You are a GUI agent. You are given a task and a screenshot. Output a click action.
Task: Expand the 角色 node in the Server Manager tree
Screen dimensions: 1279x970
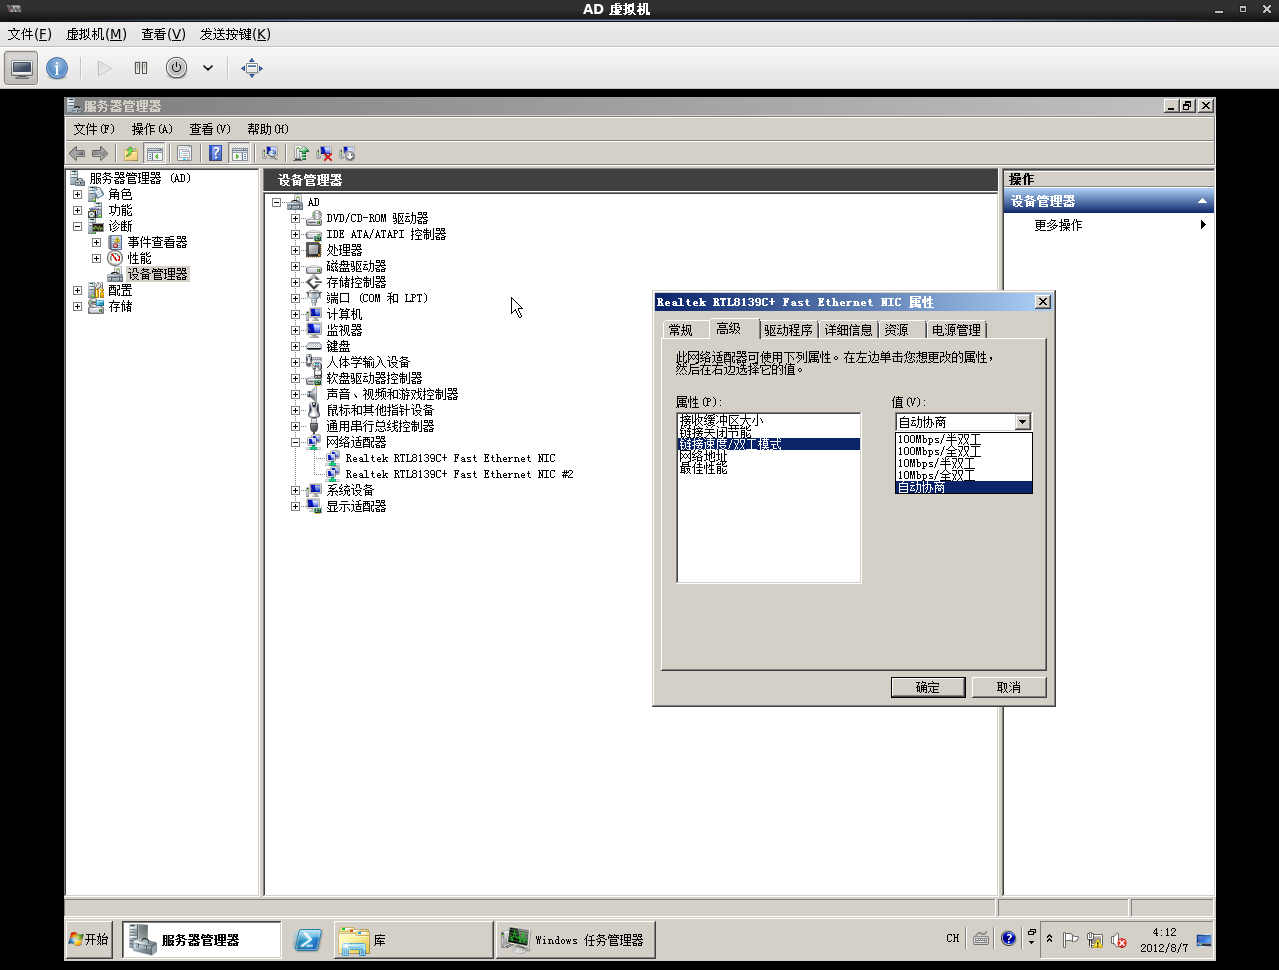pos(77,194)
